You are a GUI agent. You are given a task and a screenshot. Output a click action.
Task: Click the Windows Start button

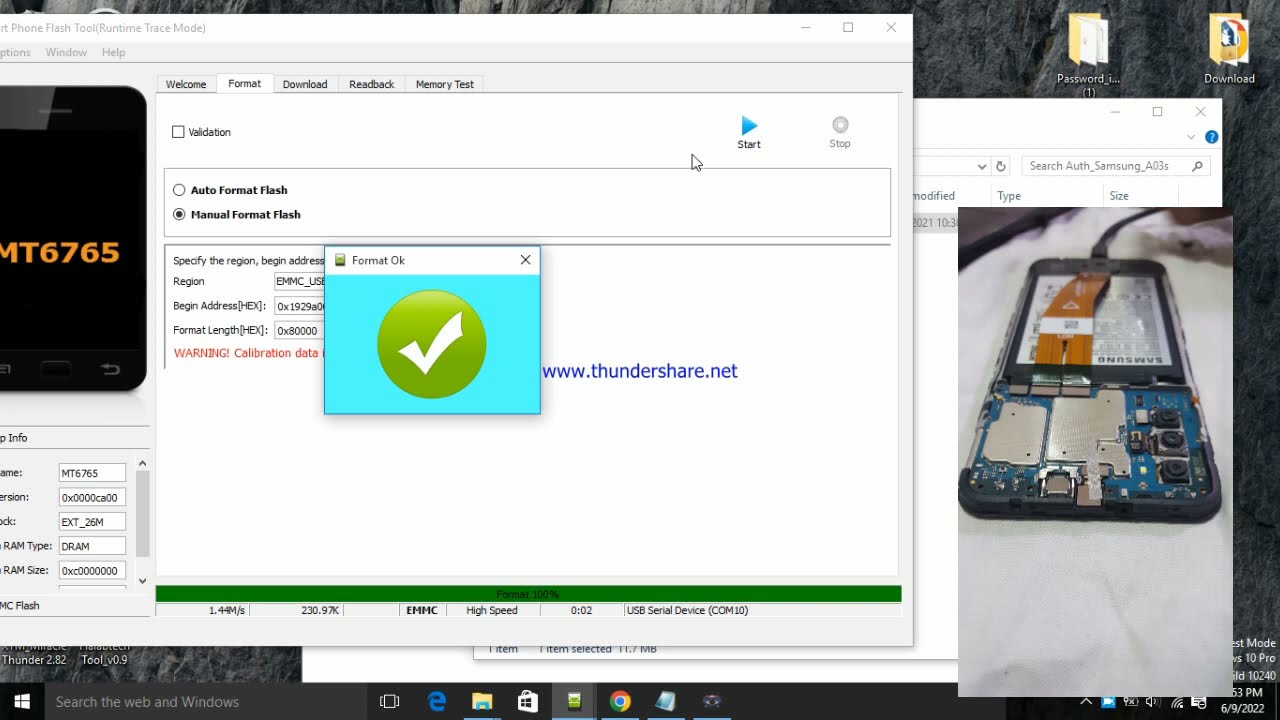pos(21,702)
